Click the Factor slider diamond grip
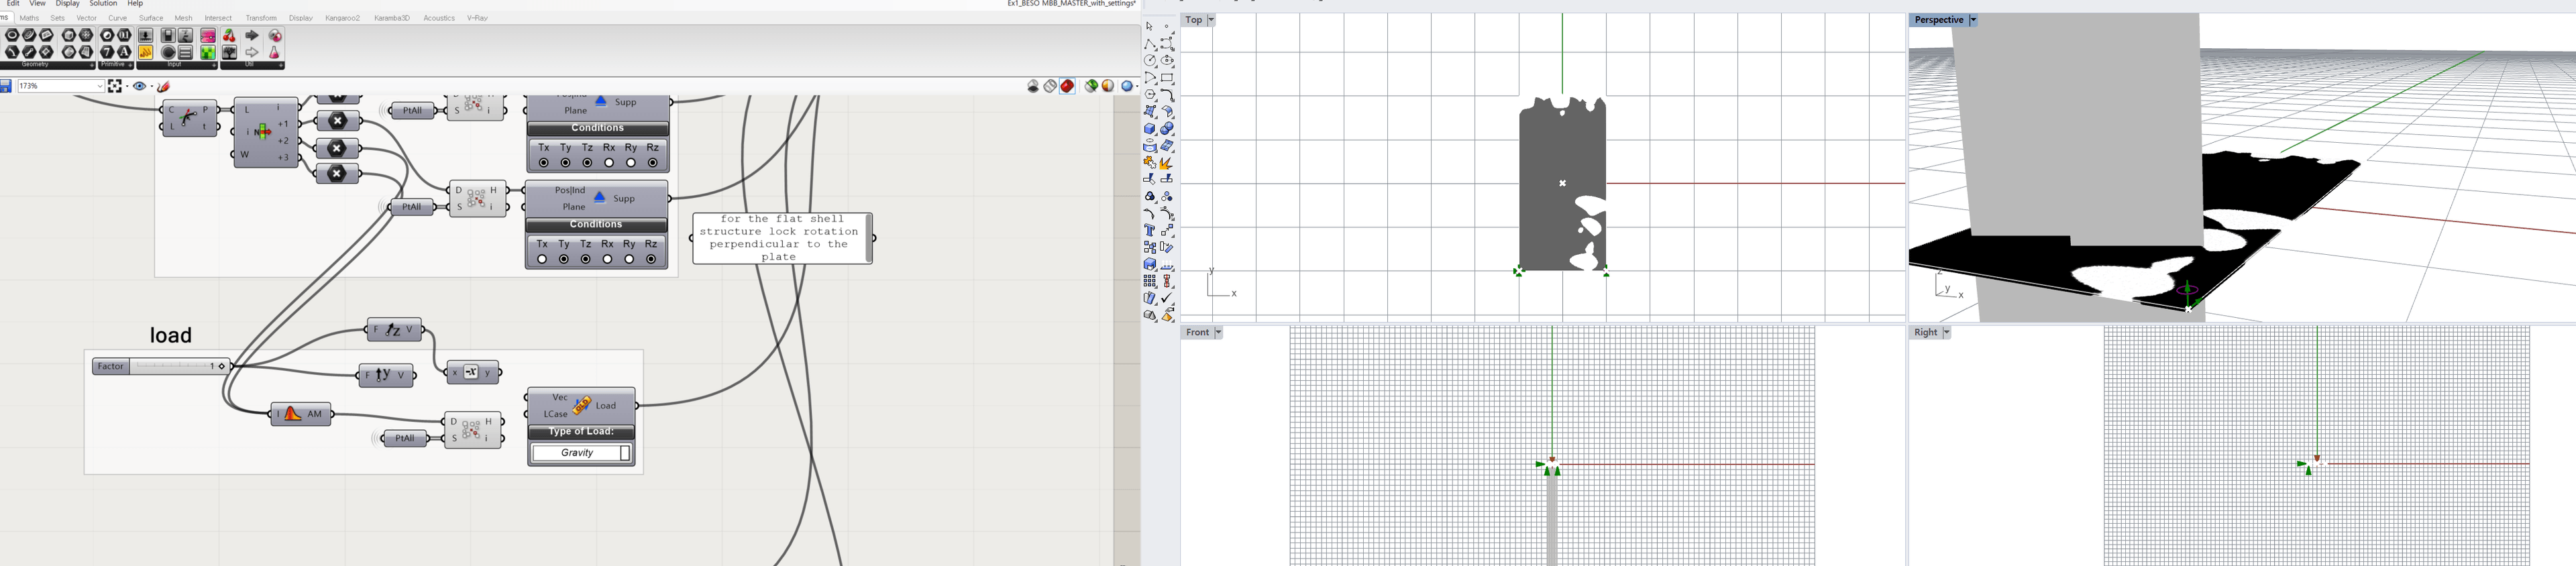This screenshot has width=2576, height=566. (x=222, y=367)
